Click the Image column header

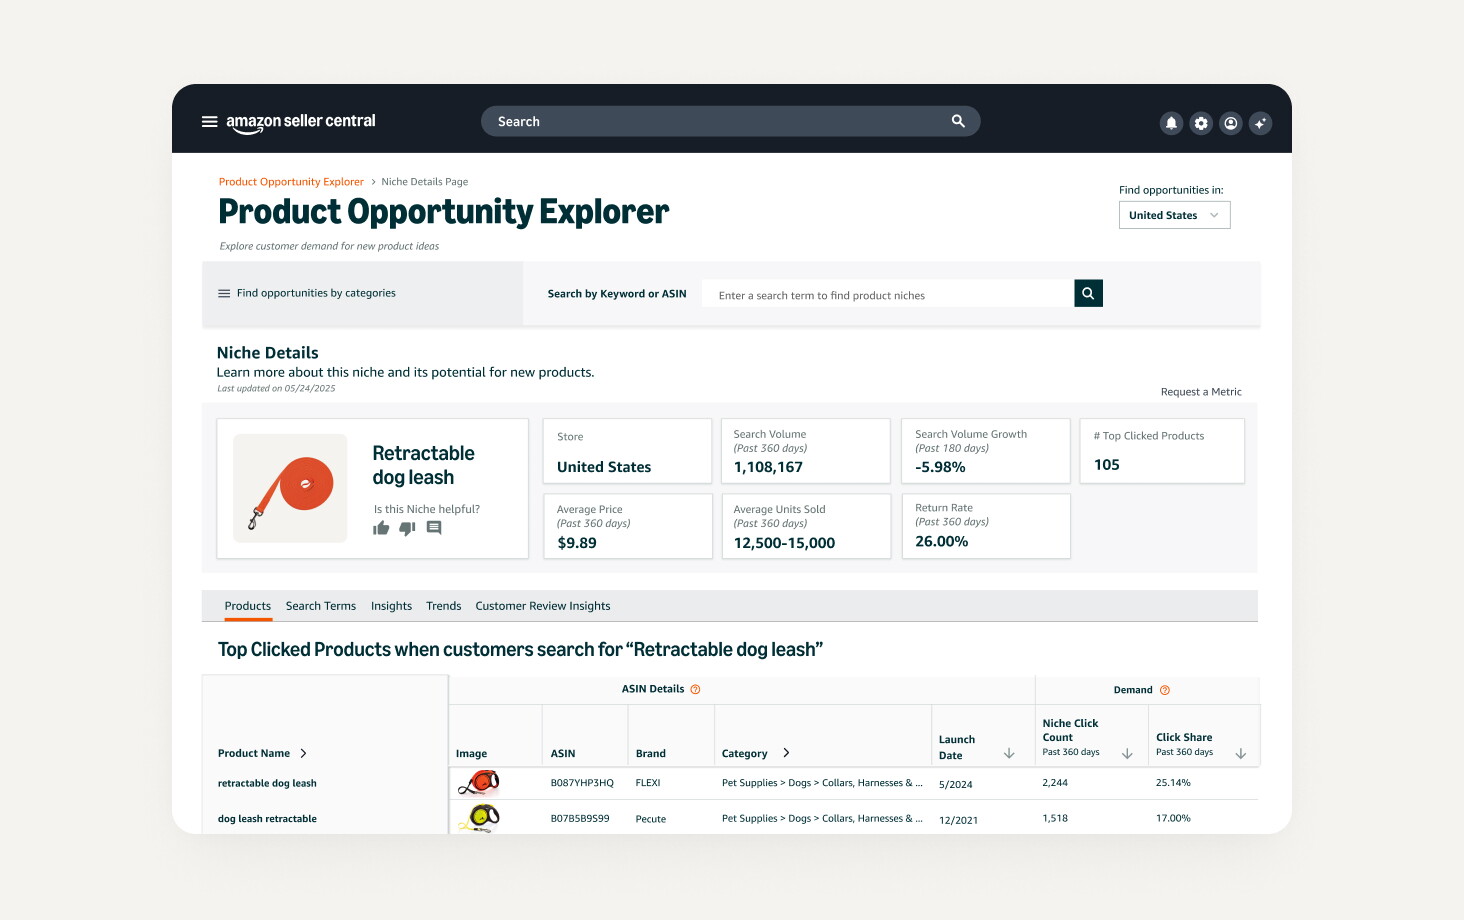pos(472,754)
